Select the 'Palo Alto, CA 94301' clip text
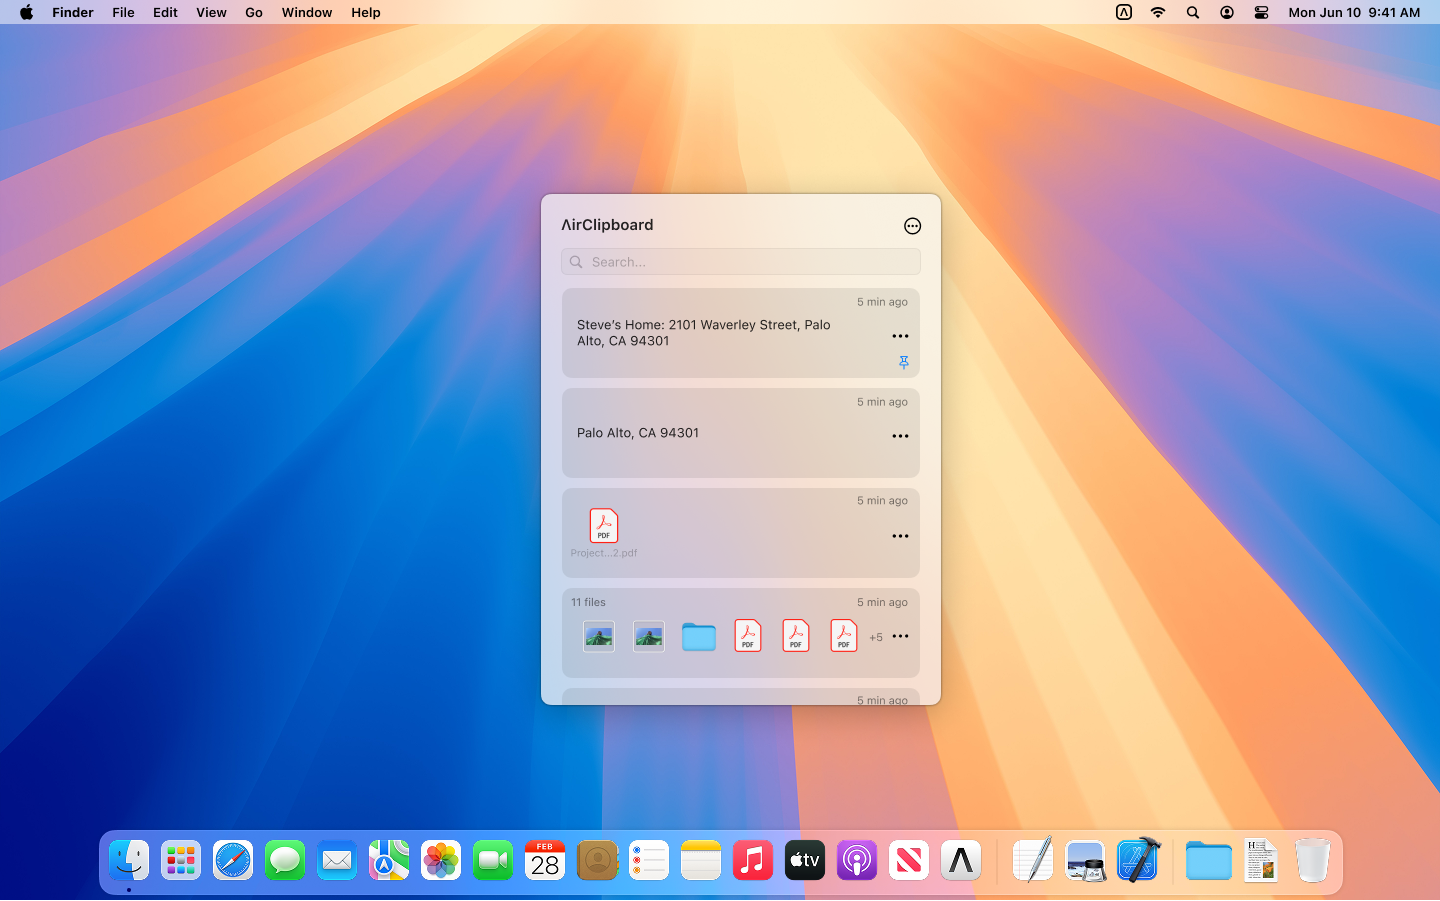The height and width of the screenshot is (901, 1440). point(638,433)
